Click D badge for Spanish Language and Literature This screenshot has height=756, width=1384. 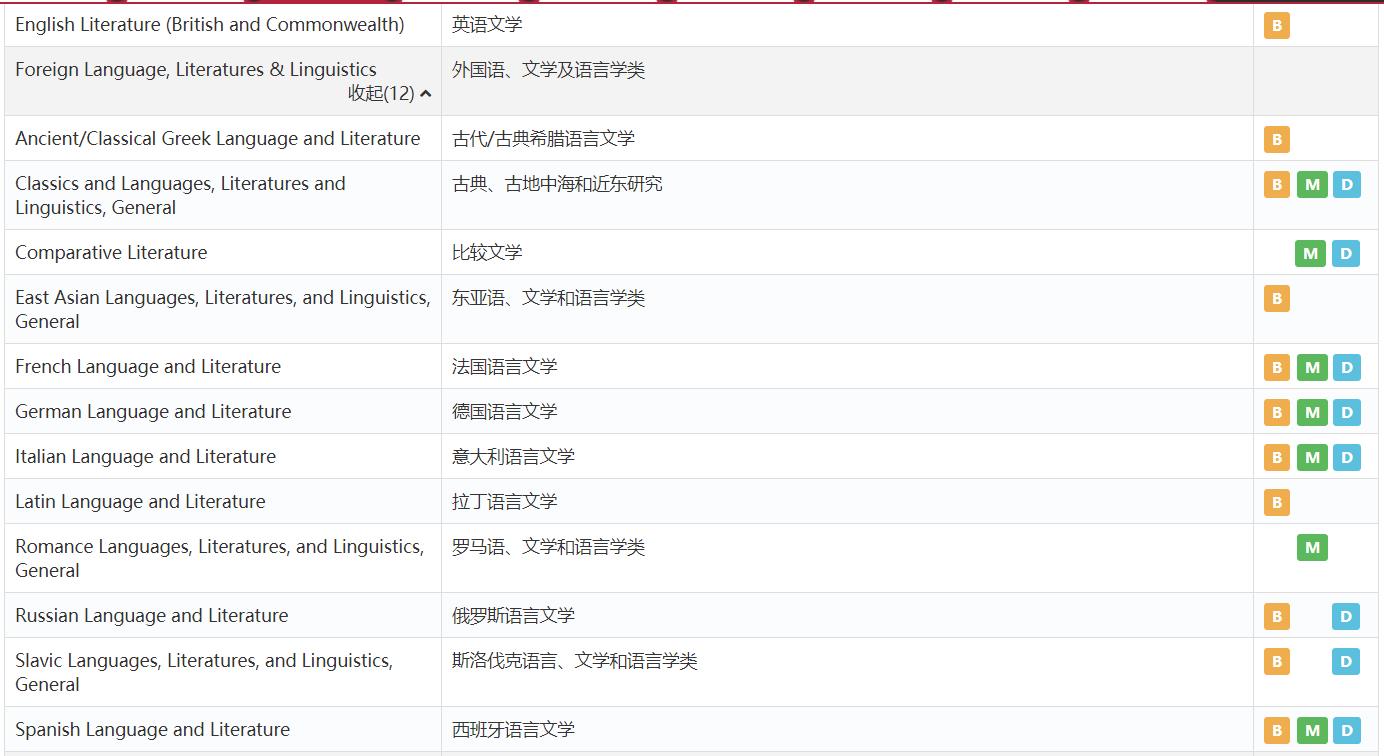coord(1346,730)
